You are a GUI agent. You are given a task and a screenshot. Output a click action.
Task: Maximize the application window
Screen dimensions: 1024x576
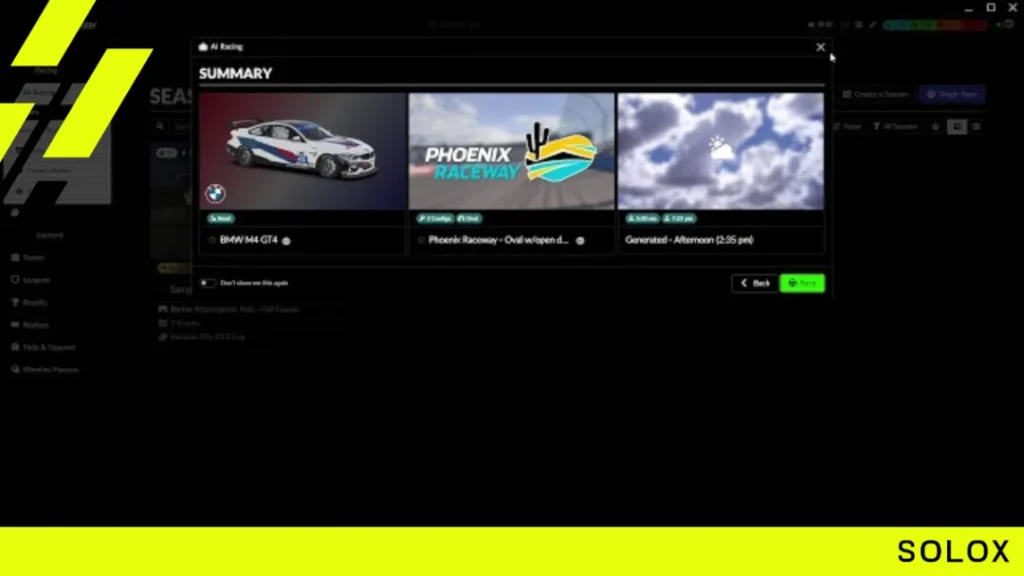[x=991, y=7]
